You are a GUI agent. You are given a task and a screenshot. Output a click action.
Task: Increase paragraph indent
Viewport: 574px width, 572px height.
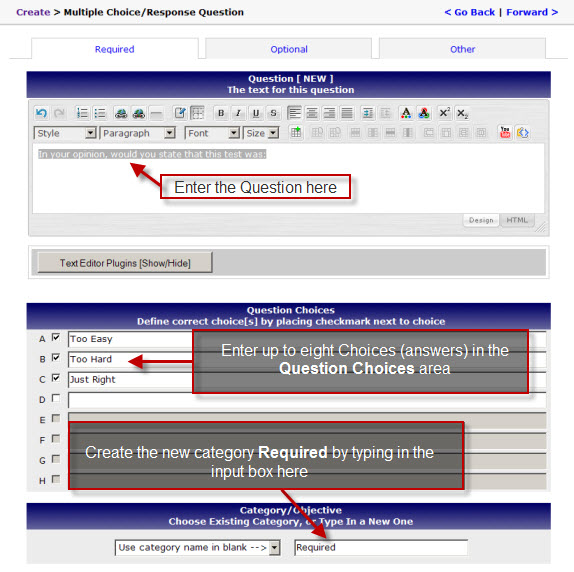point(368,113)
